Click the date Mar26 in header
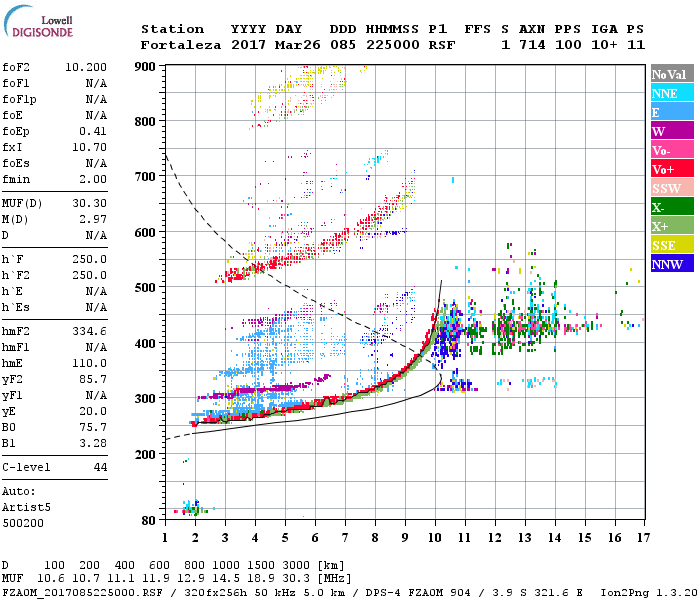Image resolution: width=700 pixels, height=600 pixels. 297,45
